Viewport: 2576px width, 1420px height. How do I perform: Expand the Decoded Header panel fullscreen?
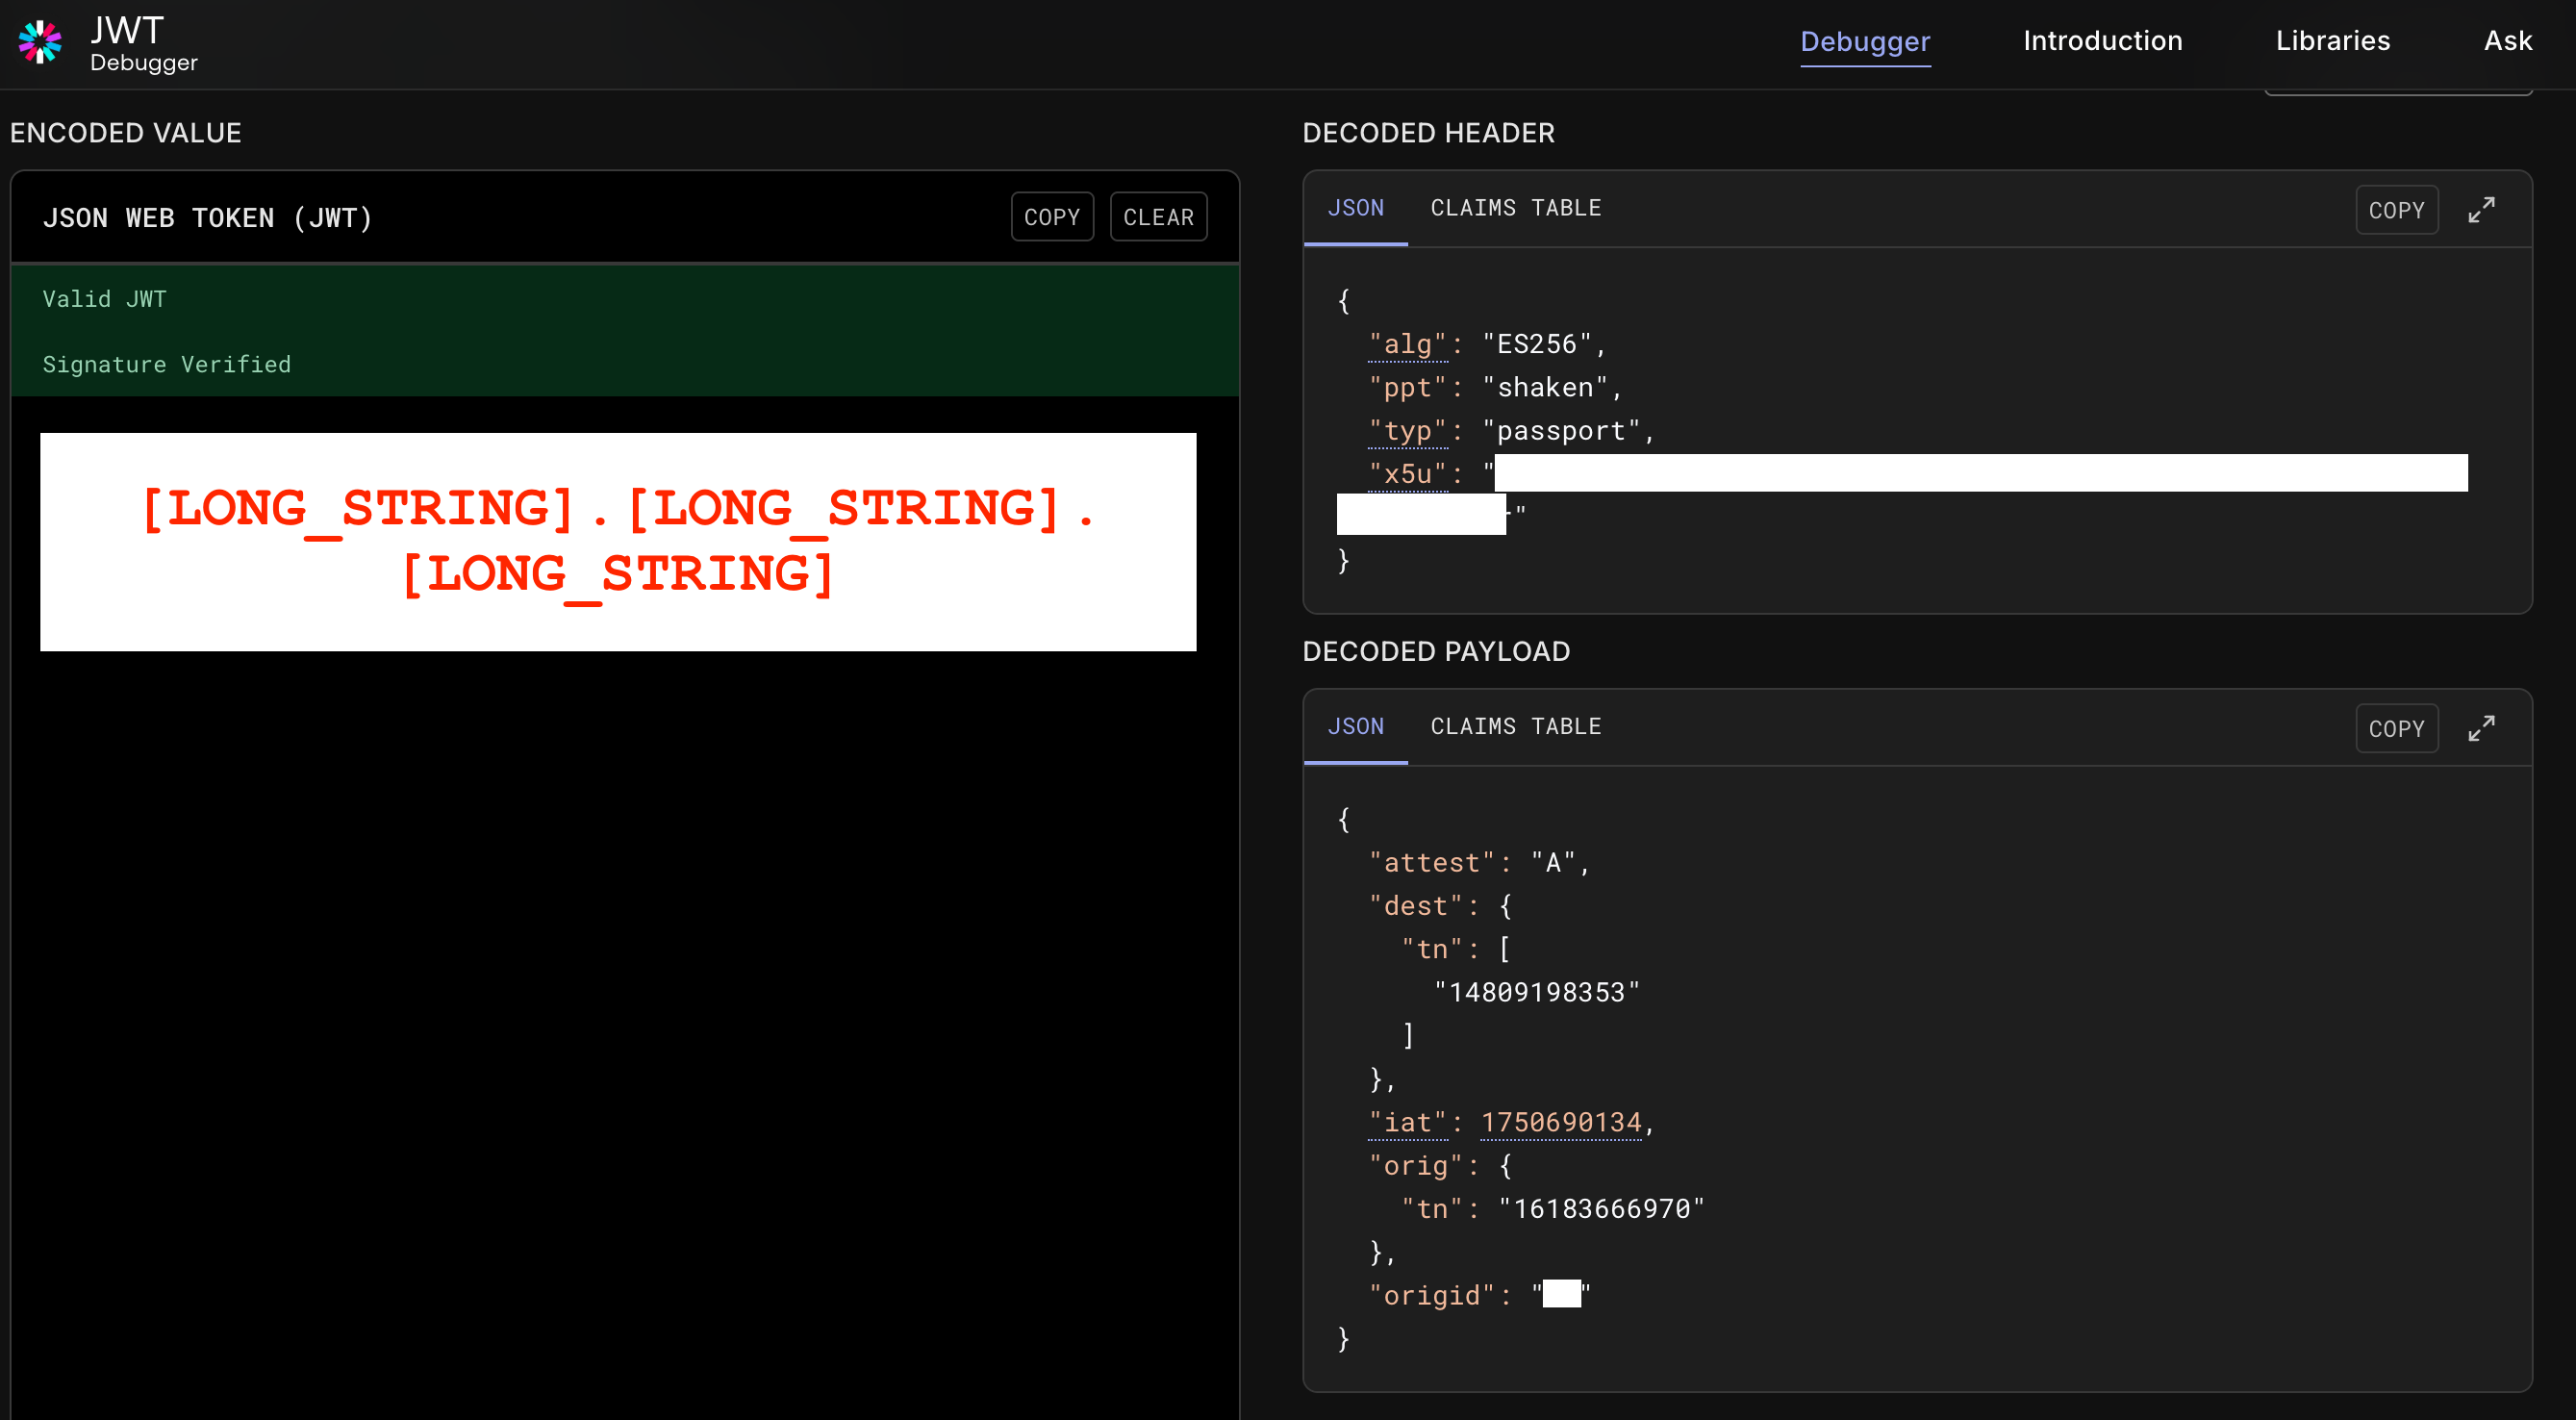[2480, 210]
